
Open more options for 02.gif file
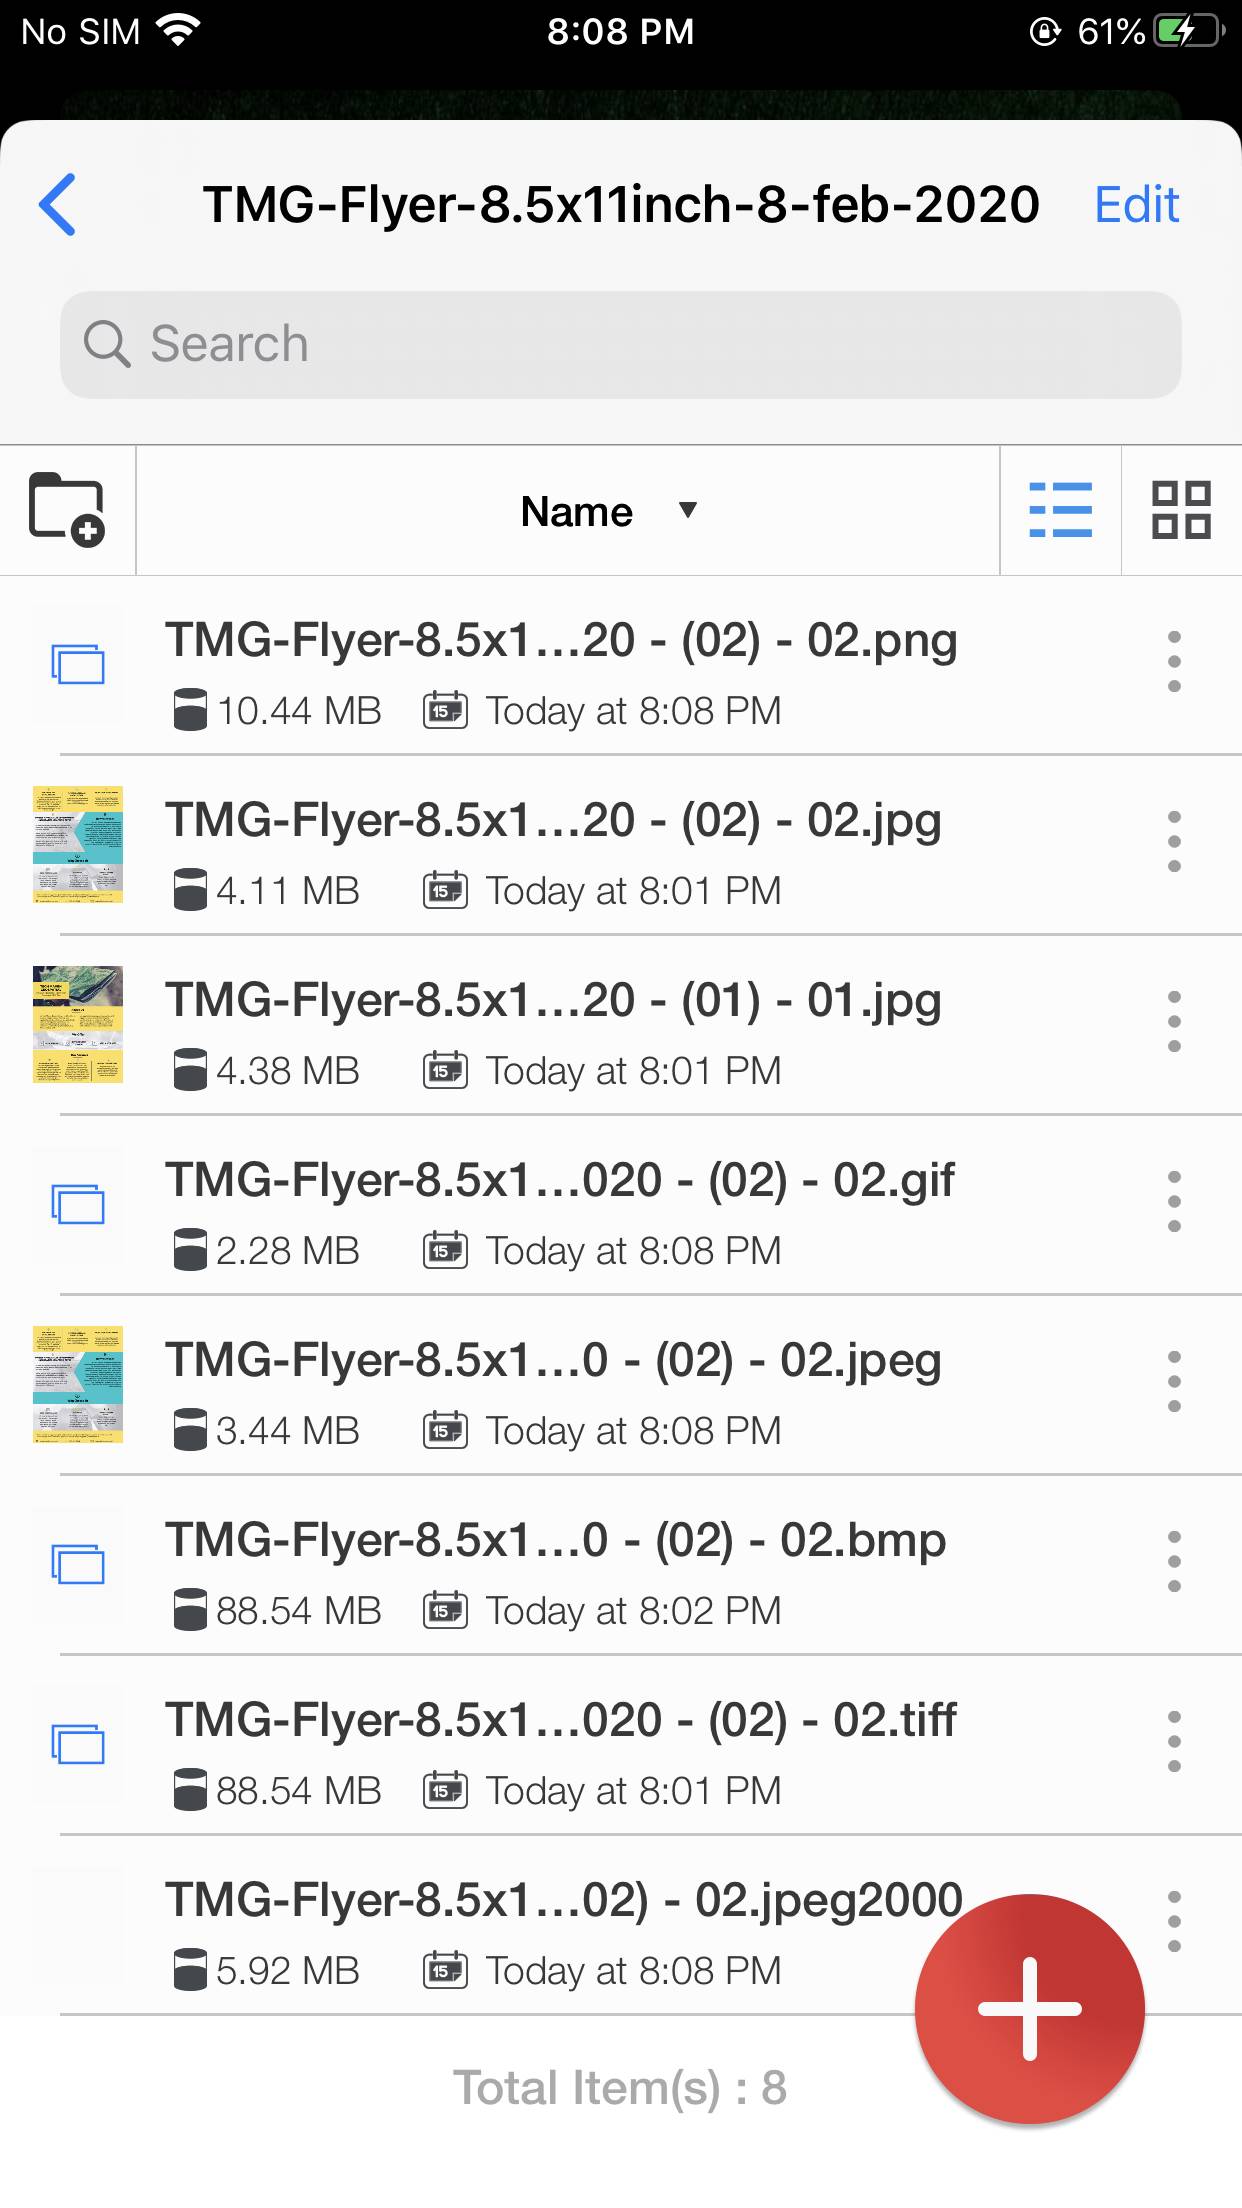tap(1174, 1202)
